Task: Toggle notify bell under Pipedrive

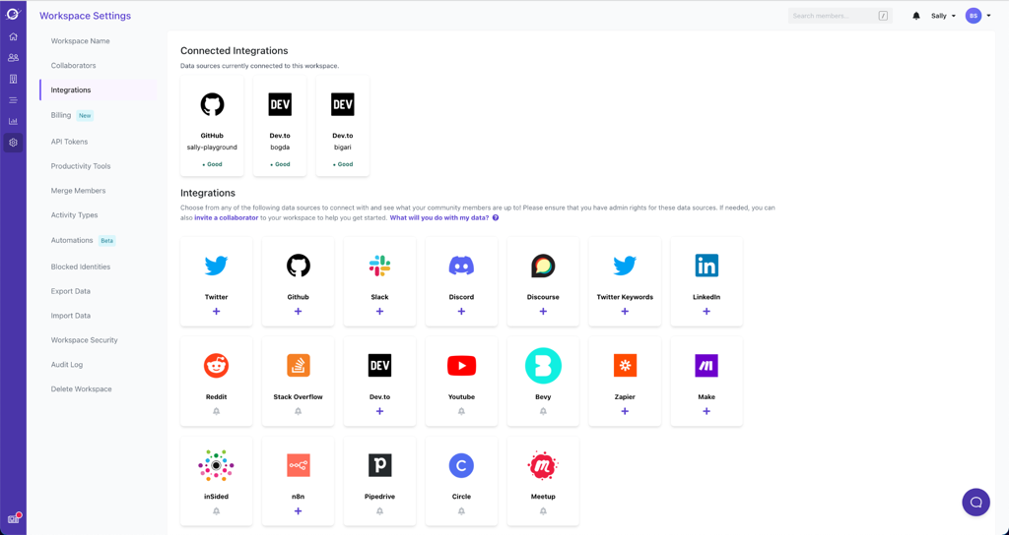Action: pyautogui.click(x=379, y=511)
